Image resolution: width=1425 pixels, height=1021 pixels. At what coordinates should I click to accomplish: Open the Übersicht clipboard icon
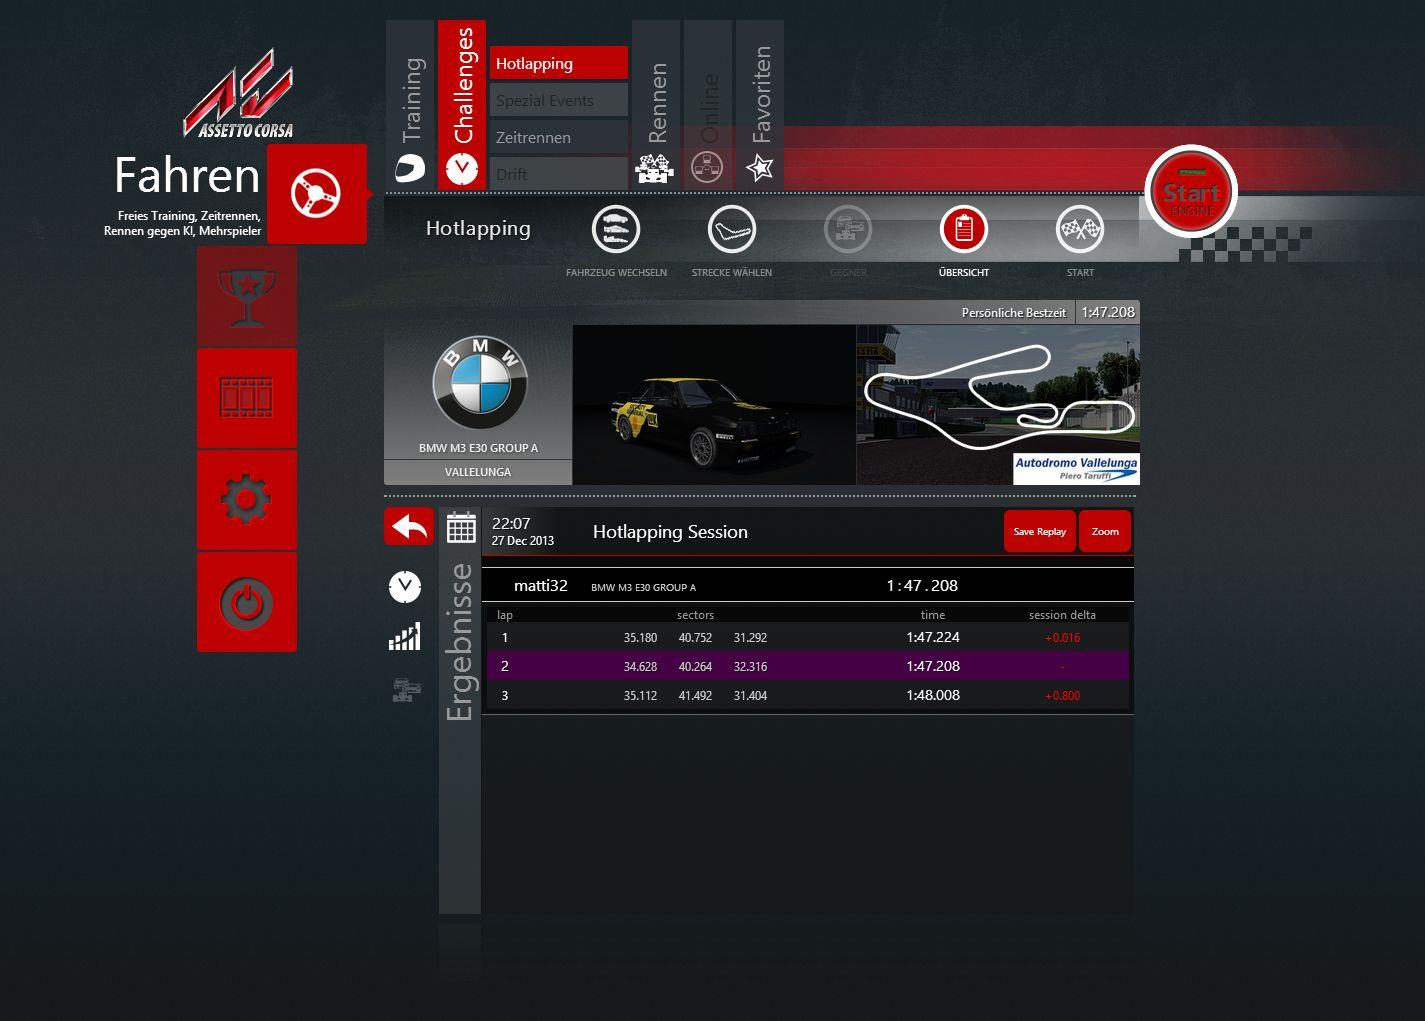tap(964, 230)
